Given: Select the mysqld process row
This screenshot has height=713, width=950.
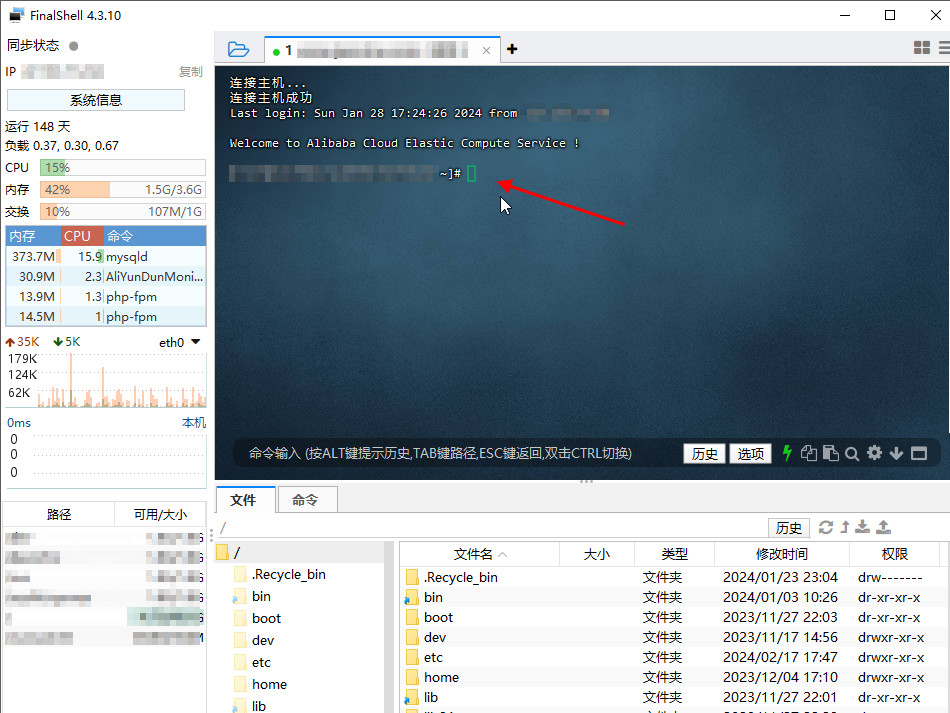Looking at the screenshot, I should pyautogui.click(x=106, y=256).
